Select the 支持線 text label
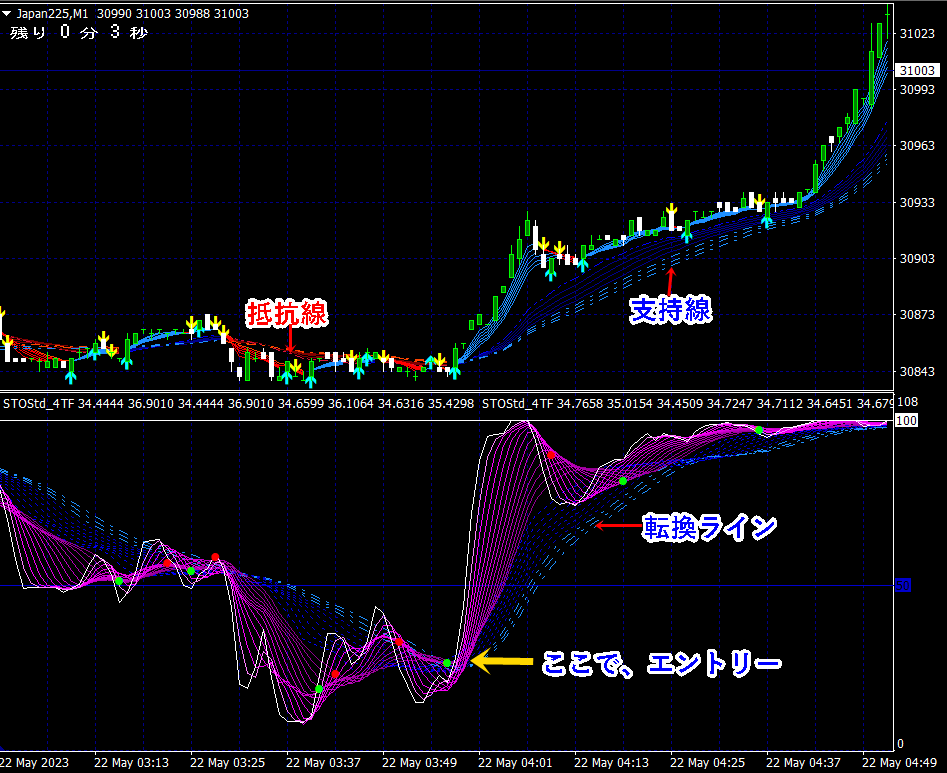This screenshot has height=773, width=947. click(670, 310)
